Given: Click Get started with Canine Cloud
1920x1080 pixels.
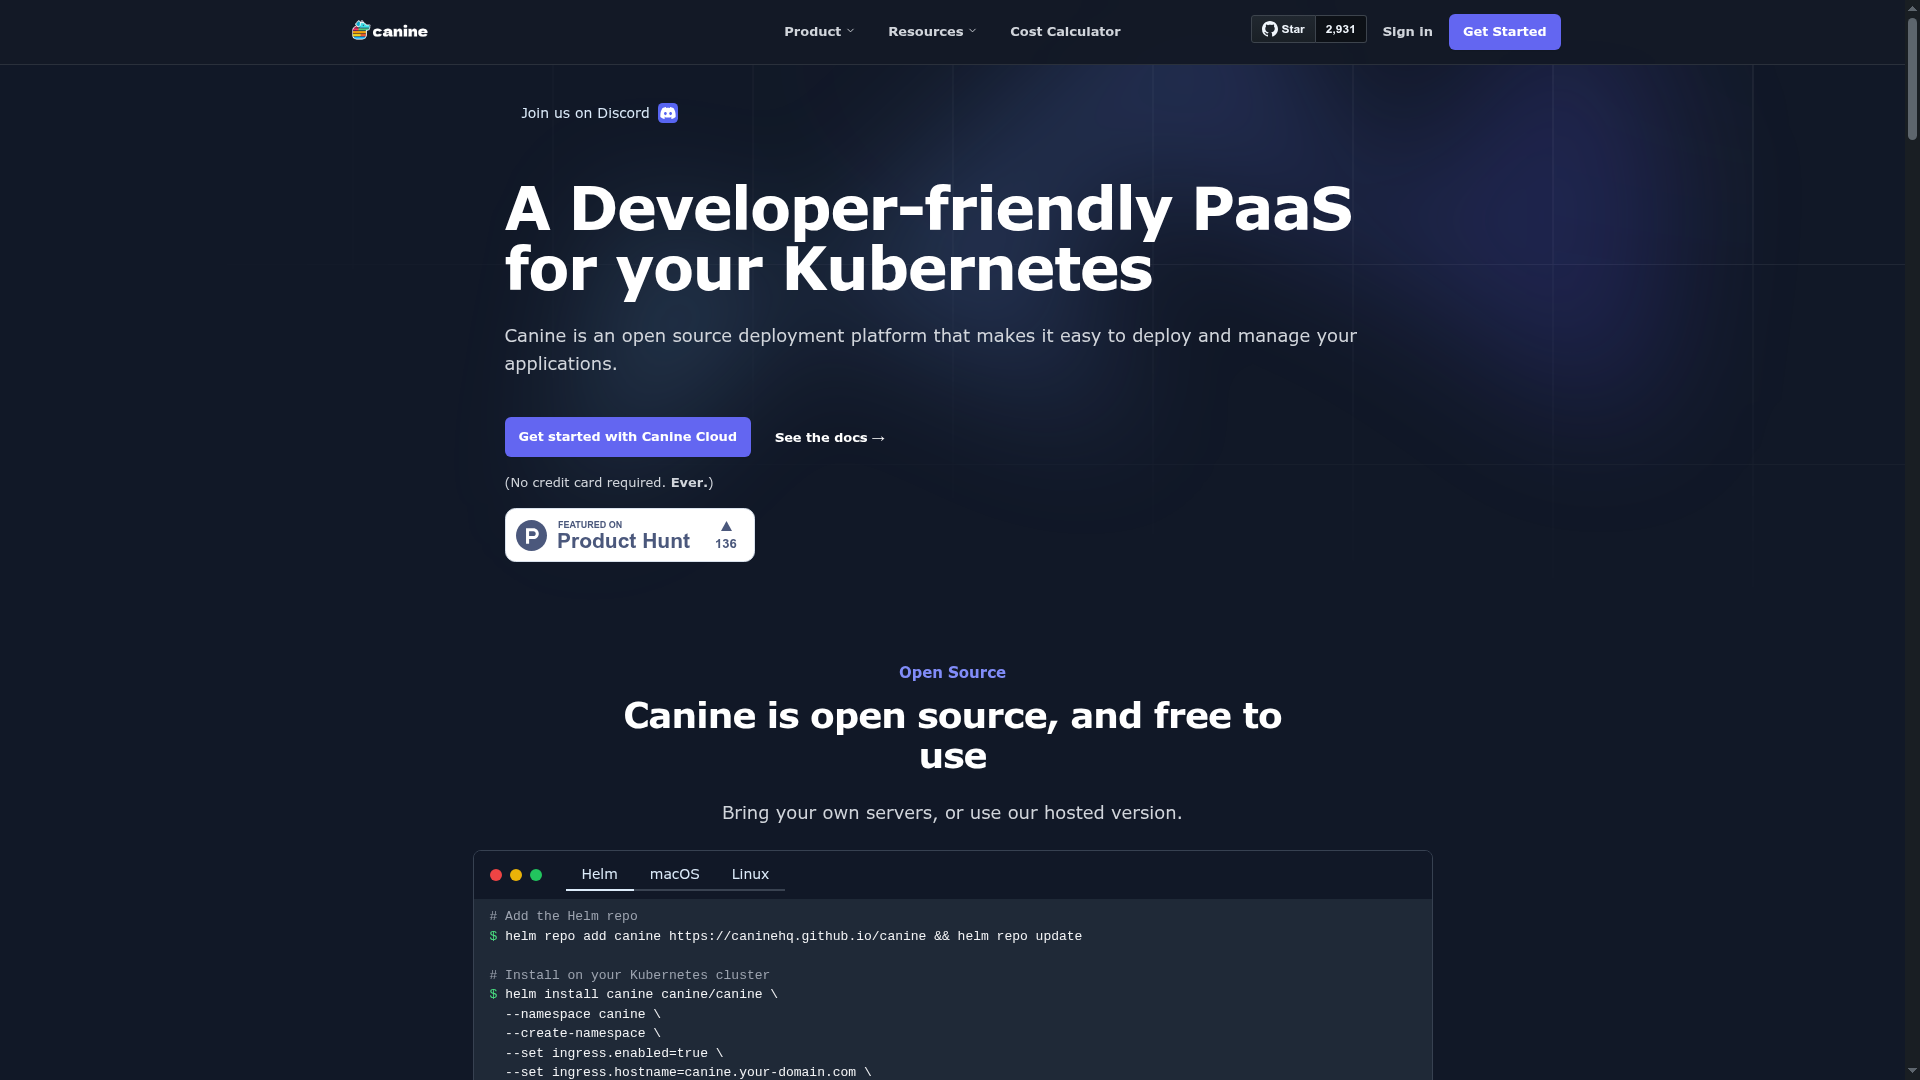Looking at the screenshot, I should 627,437.
